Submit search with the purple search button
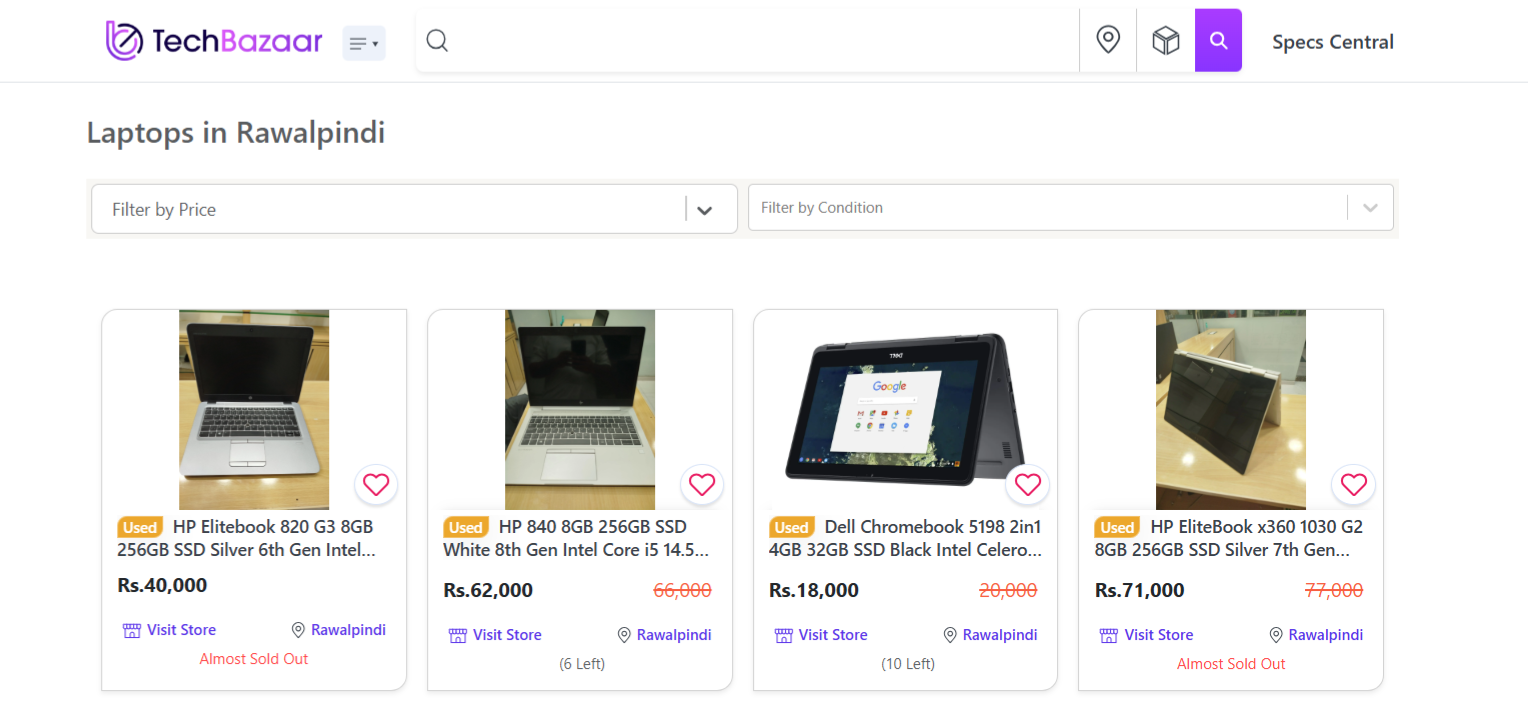The height and width of the screenshot is (705, 1528). [x=1218, y=41]
